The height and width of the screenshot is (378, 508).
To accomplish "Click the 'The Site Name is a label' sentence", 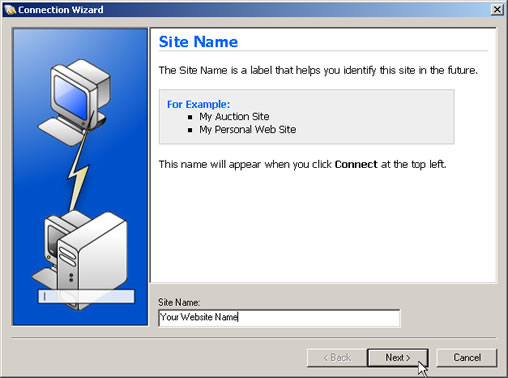I will pos(318,70).
